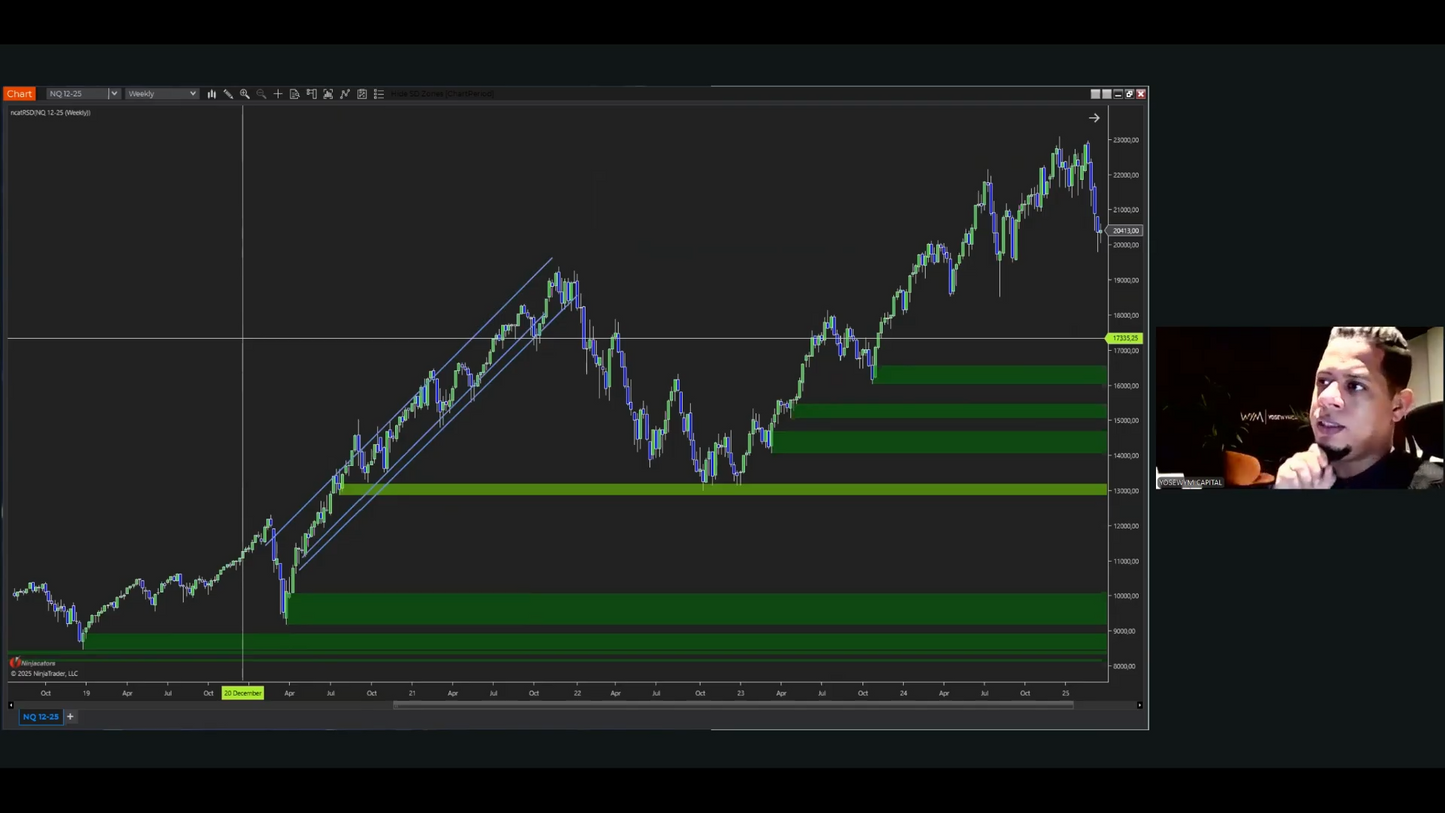Open the bar type chart style icon
Image resolution: width=1445 pixels, height=813 pixels.
click(211, 94)
